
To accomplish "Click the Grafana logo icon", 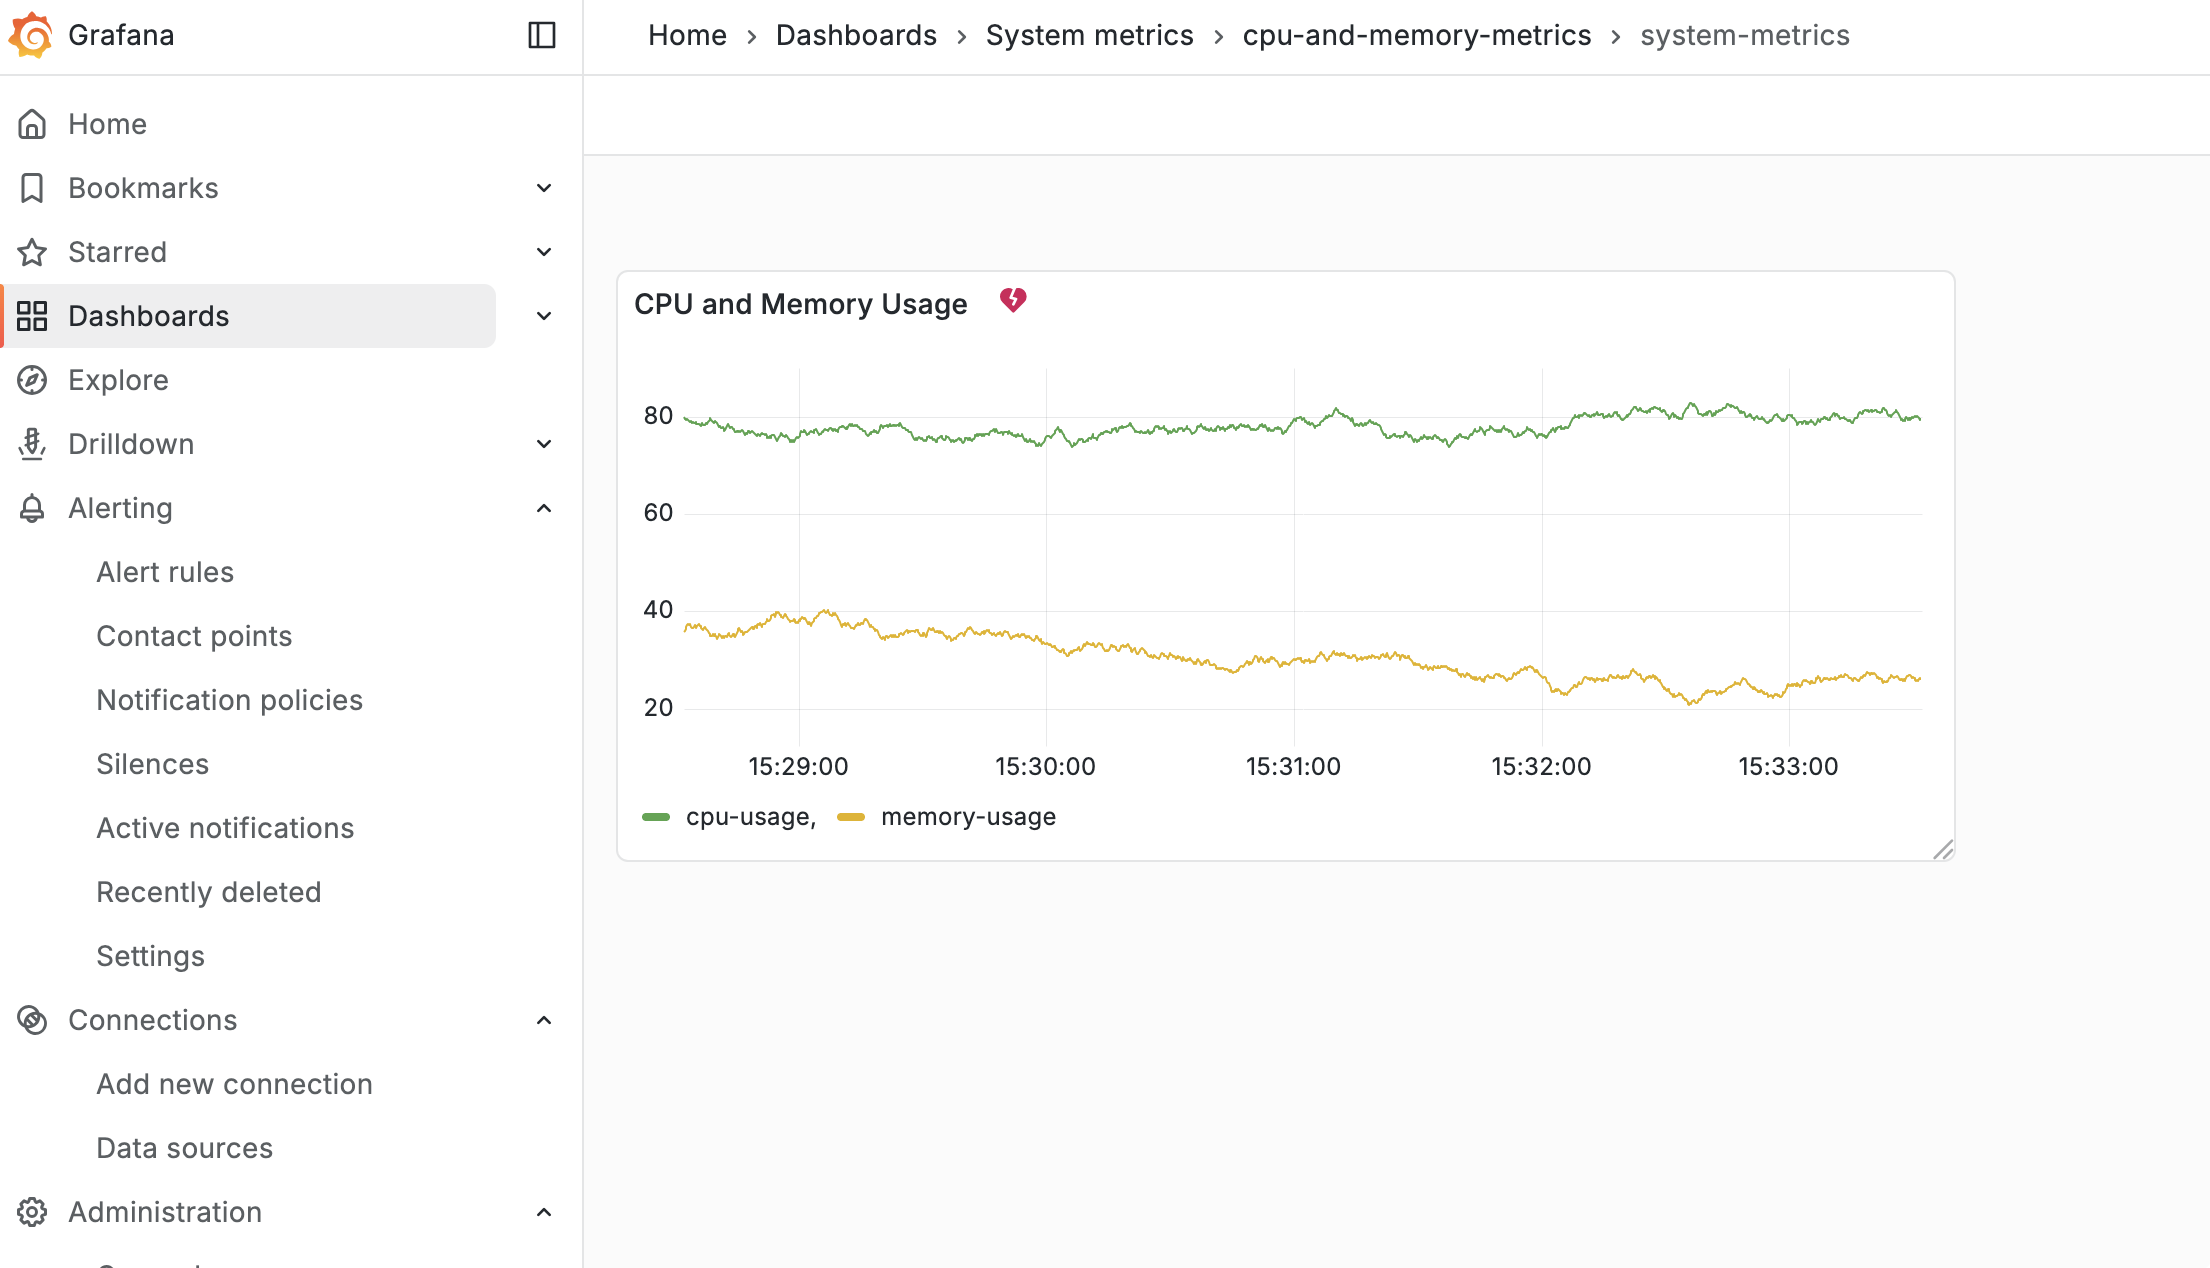I will [31, 35].
